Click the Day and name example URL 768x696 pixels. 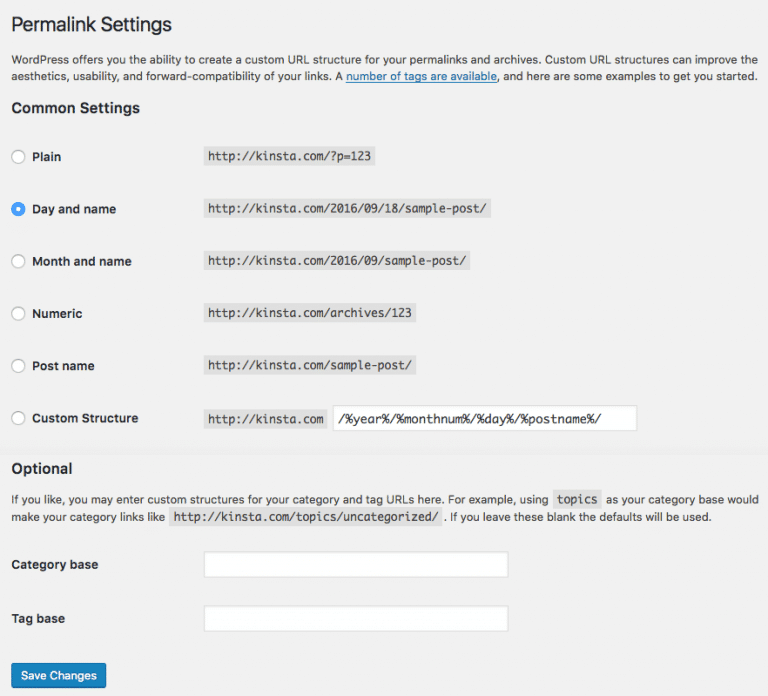347,209
